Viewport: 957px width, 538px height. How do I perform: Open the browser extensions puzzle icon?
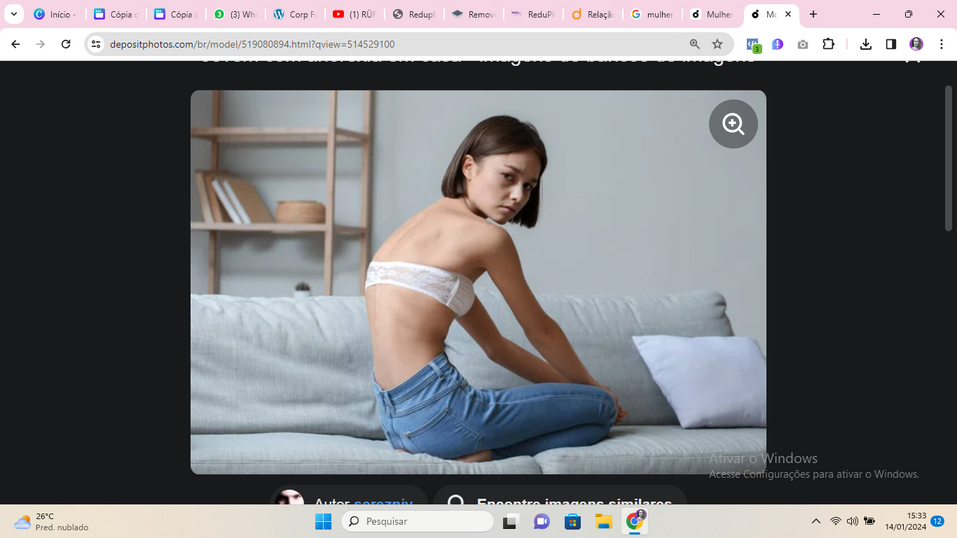point(828,44)
